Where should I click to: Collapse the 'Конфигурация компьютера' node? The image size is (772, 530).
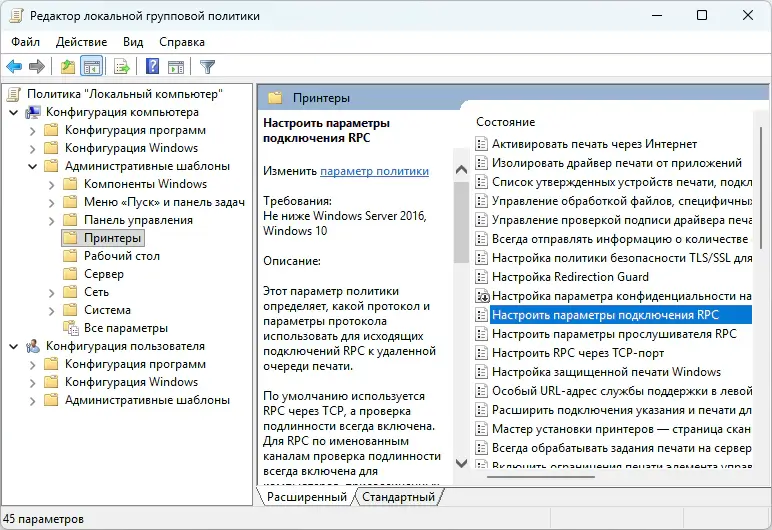[14, 112]
